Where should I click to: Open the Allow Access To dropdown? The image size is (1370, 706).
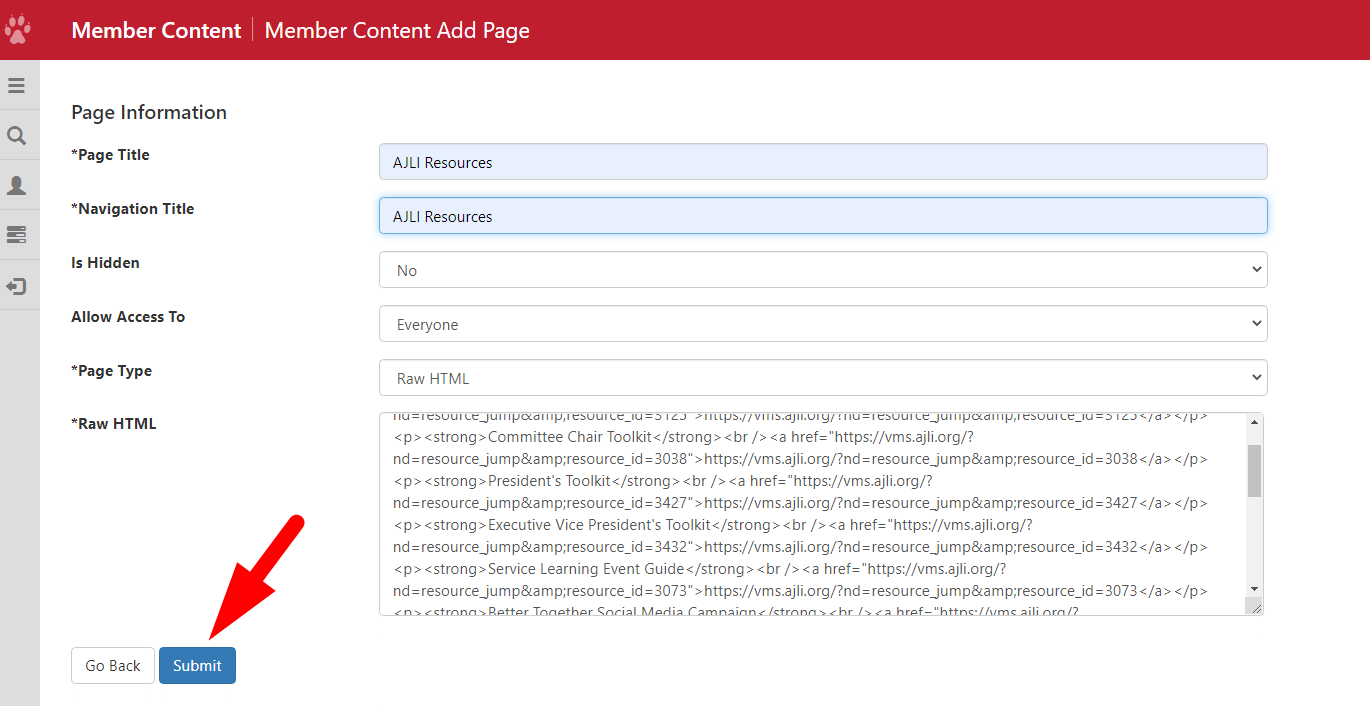(x=823, y=324)
